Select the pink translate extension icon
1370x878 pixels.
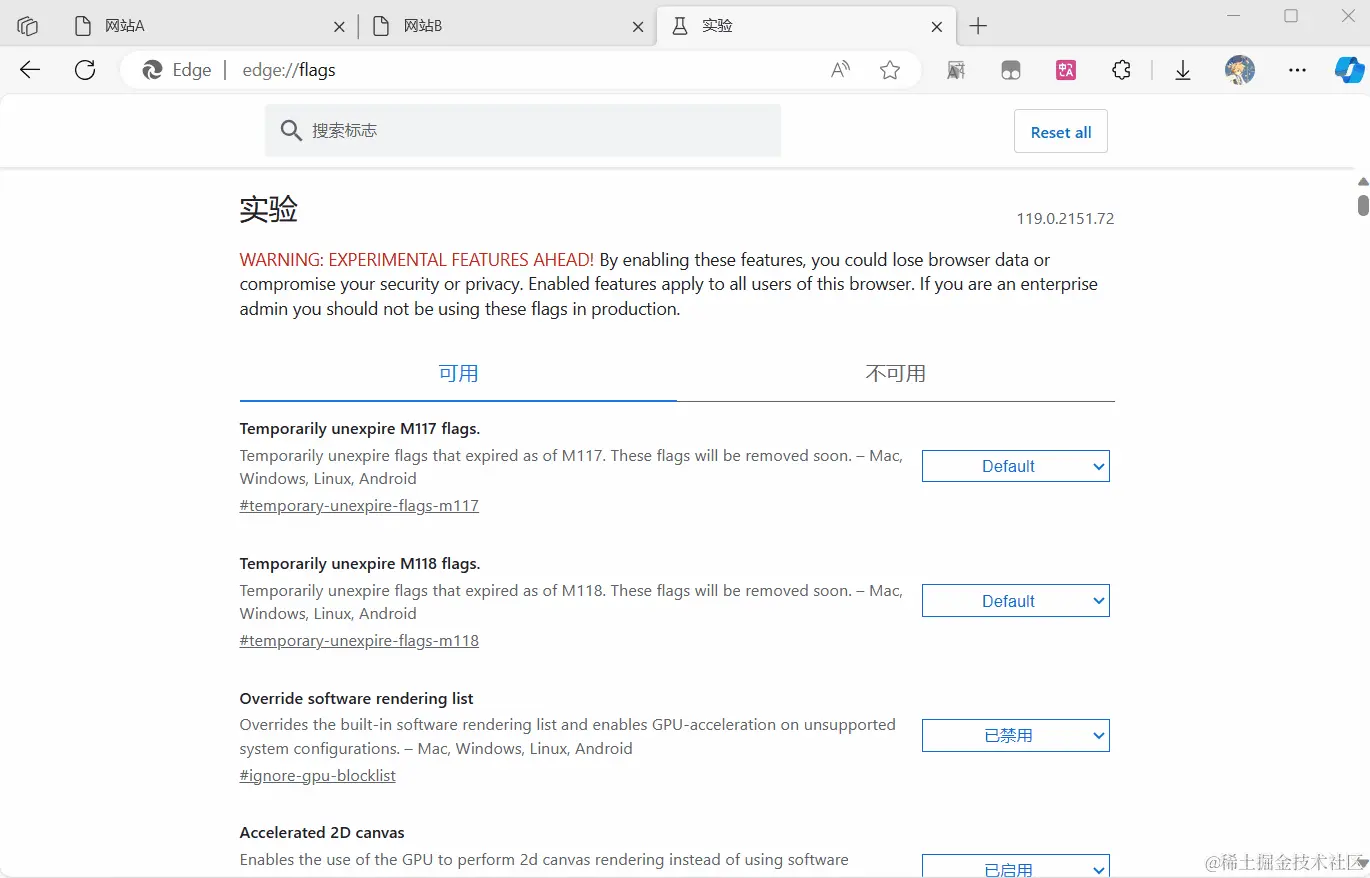[1066, 70]
